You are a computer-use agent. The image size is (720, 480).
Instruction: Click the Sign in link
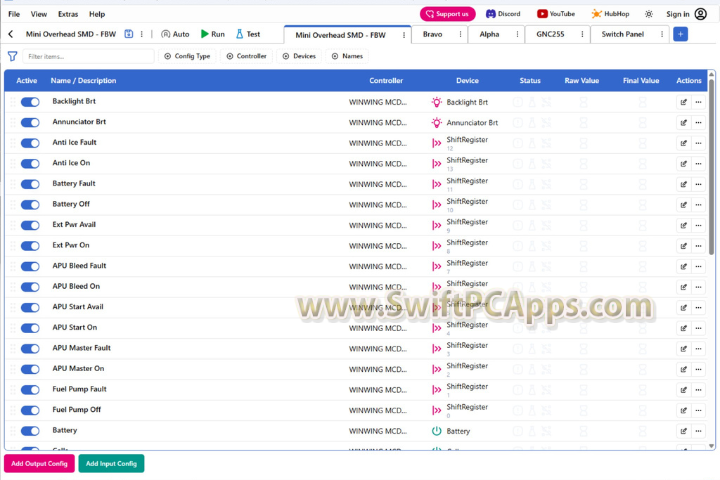[x=677, y=14]
